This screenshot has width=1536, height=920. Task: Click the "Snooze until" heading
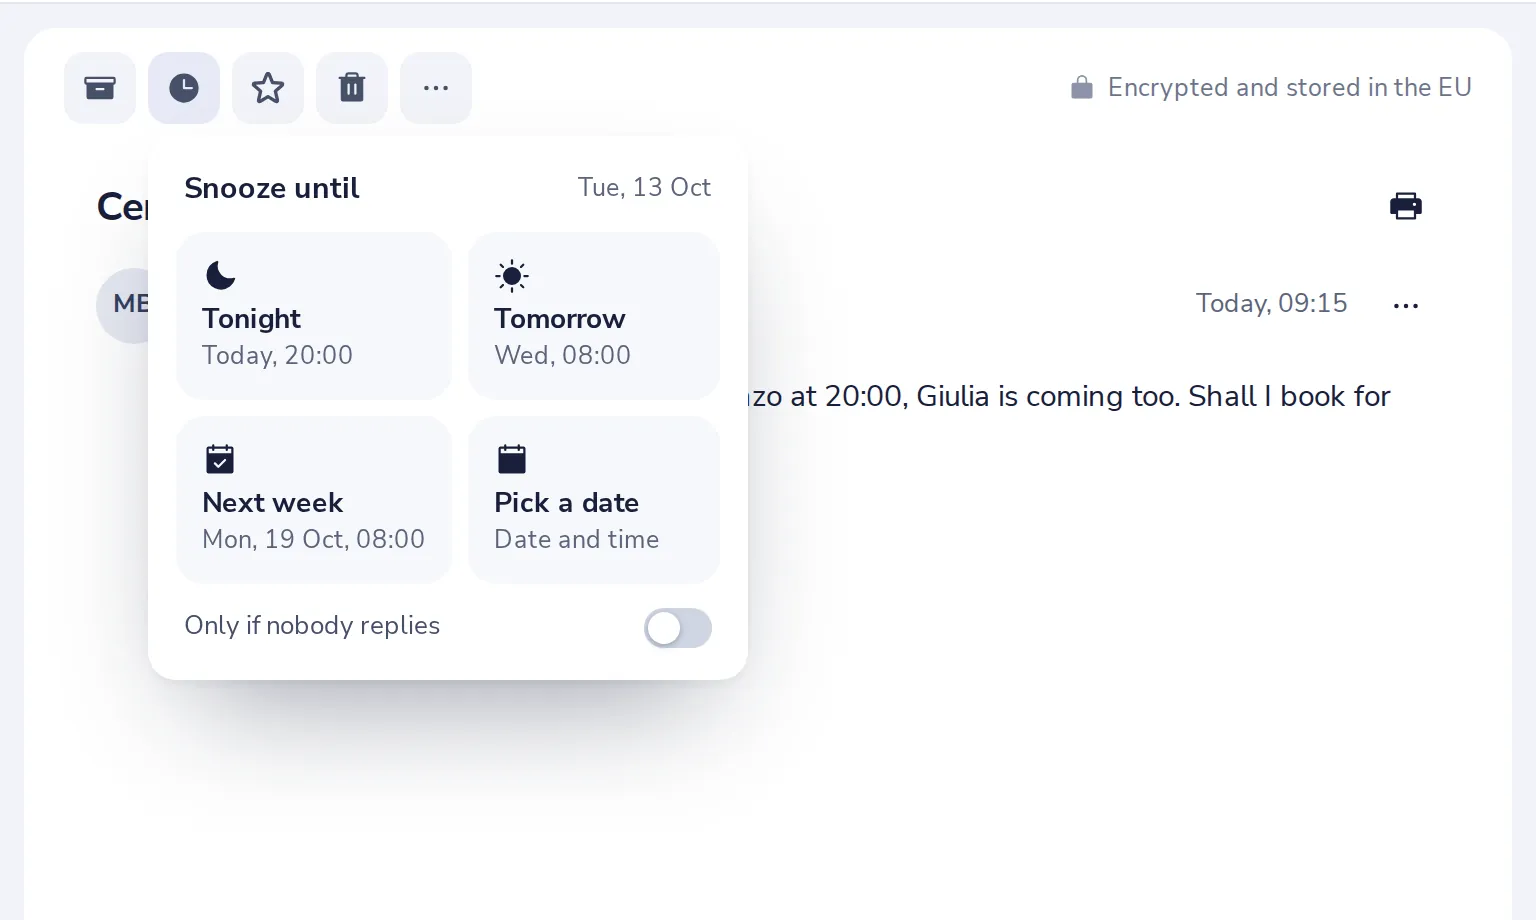tap(272, 188)
